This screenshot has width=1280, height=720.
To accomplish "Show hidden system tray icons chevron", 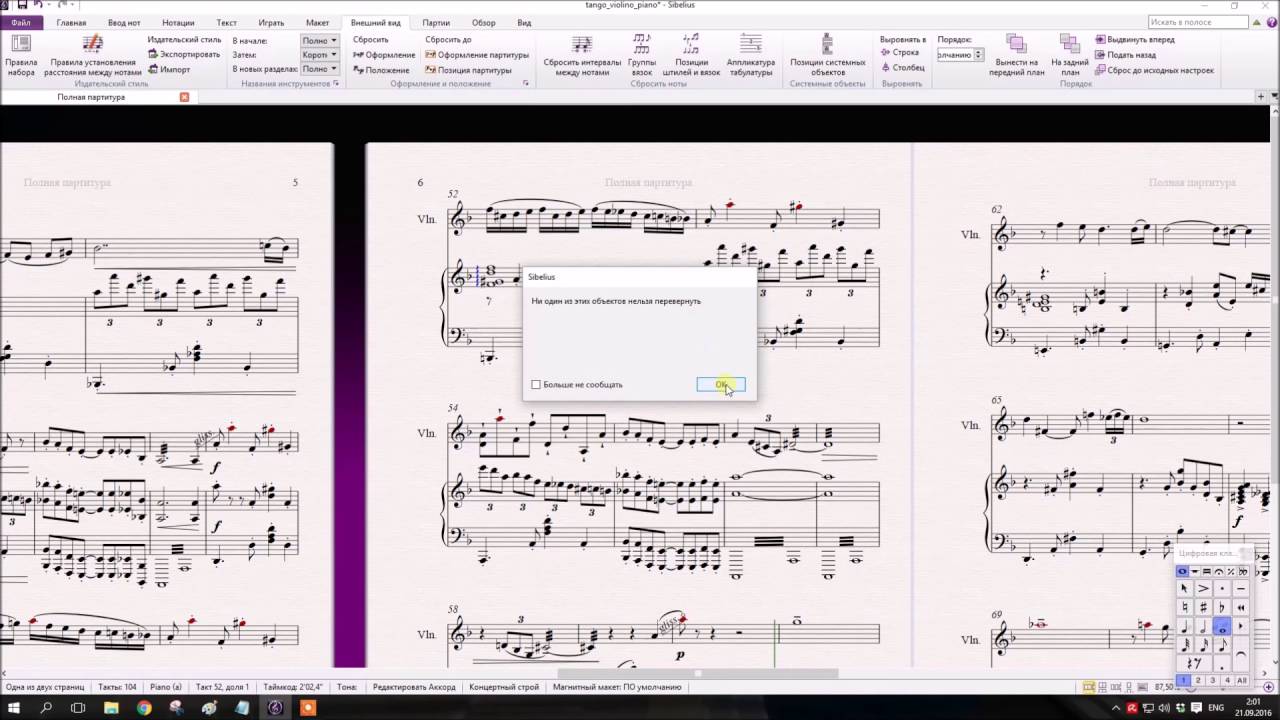I will coord(1116,708).
